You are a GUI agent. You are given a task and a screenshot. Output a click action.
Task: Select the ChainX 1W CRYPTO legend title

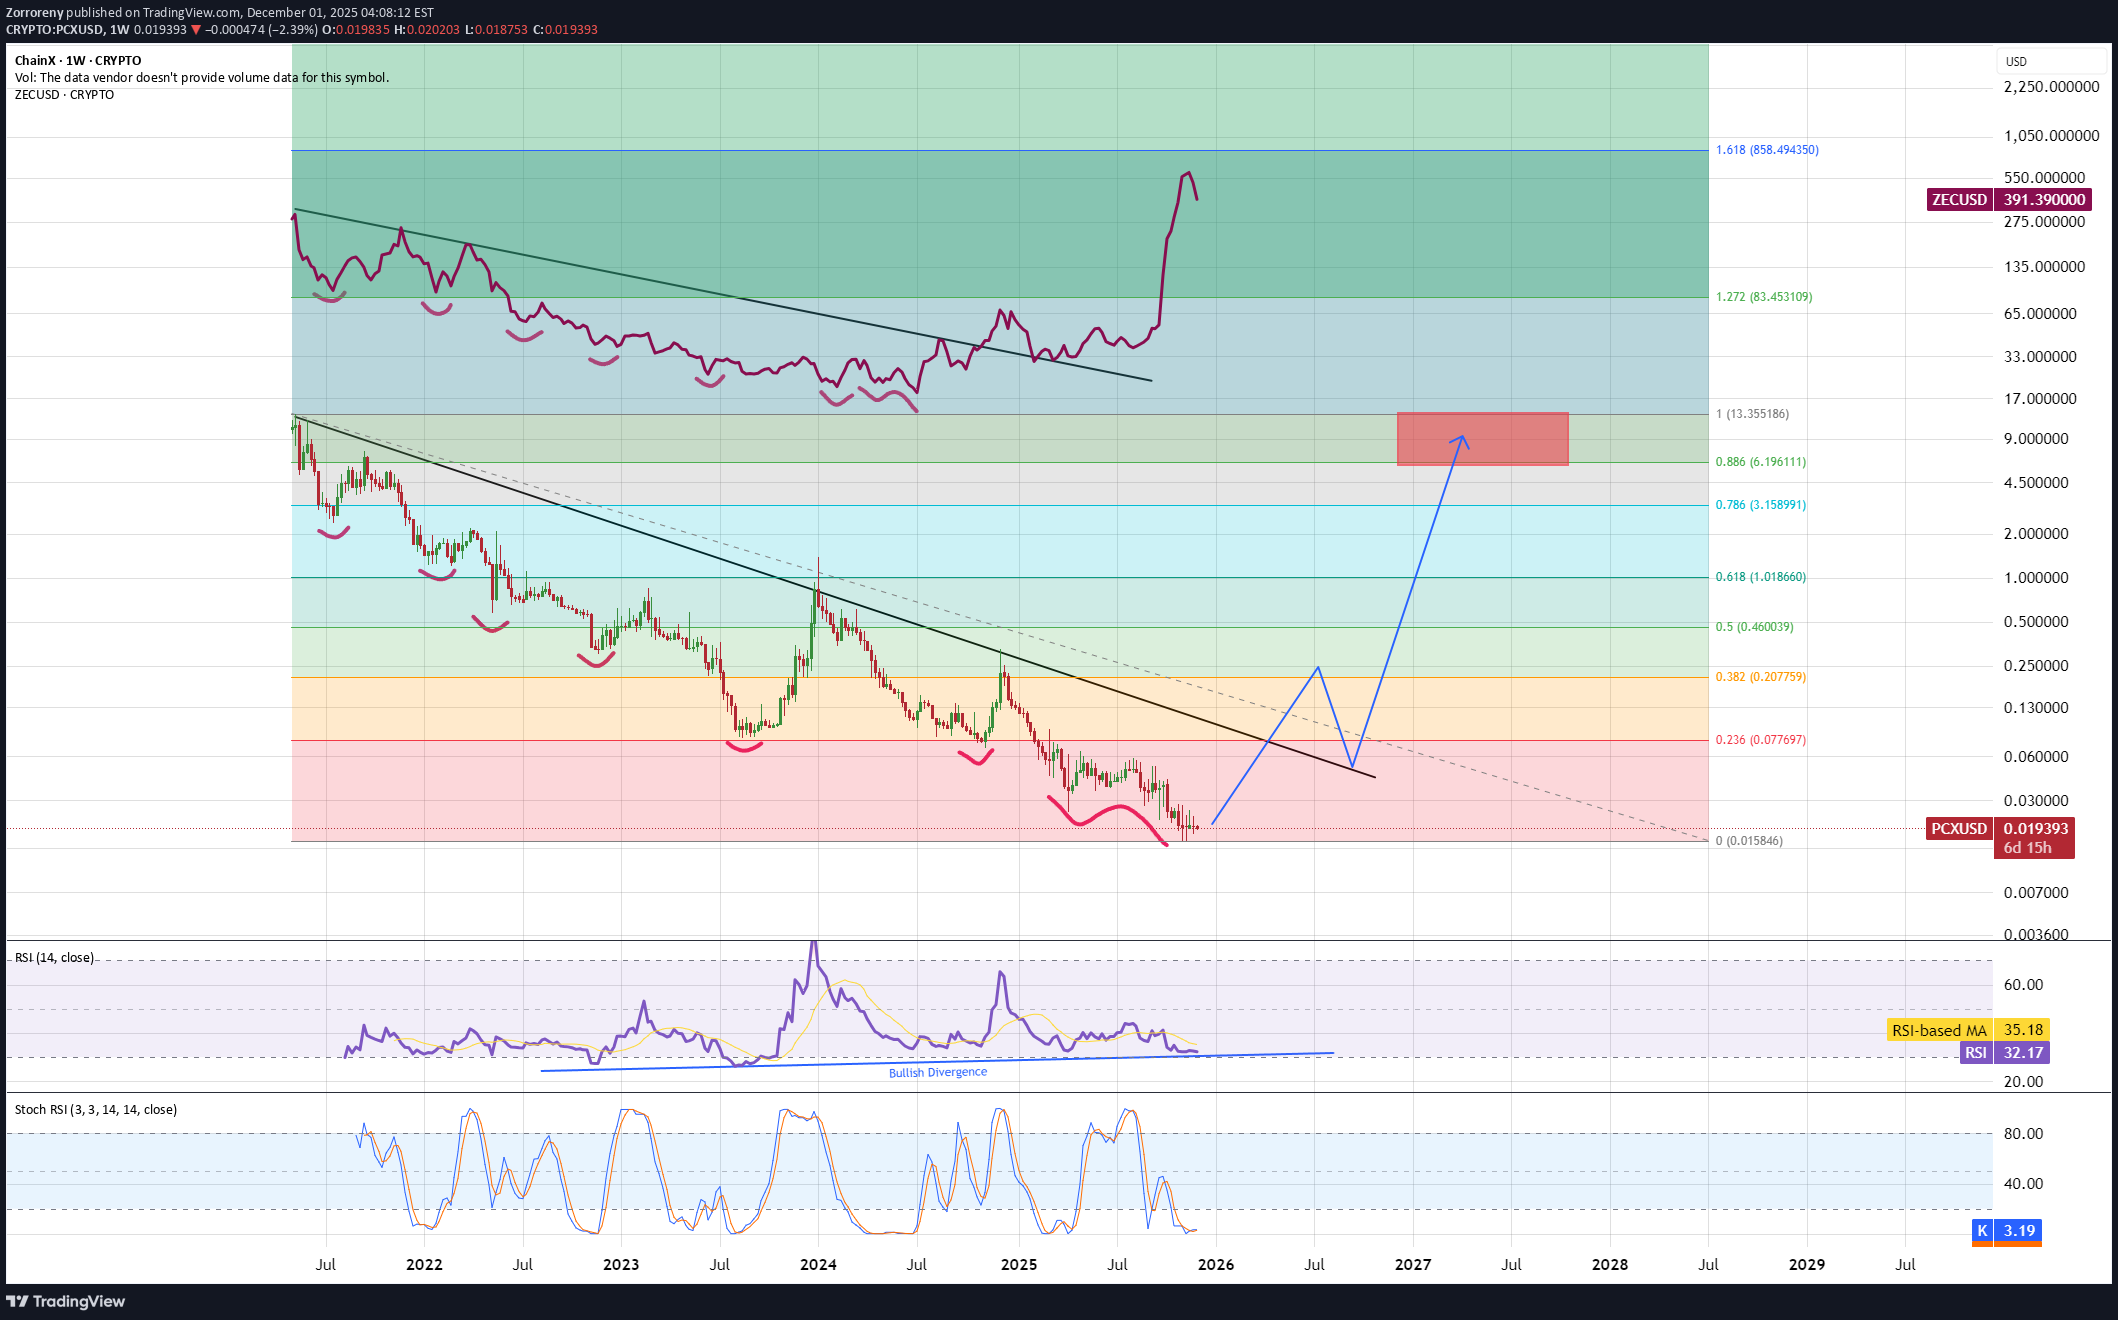[78, 61]
